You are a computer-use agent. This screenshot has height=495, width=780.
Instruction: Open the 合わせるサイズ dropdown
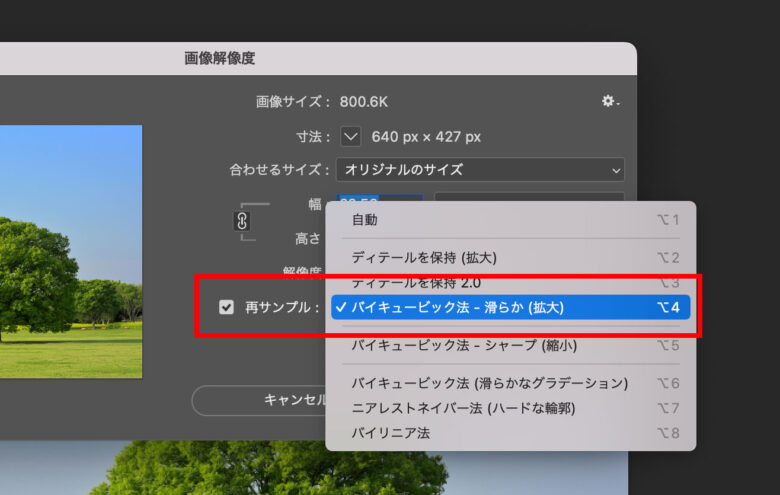[x=480, y=170]
